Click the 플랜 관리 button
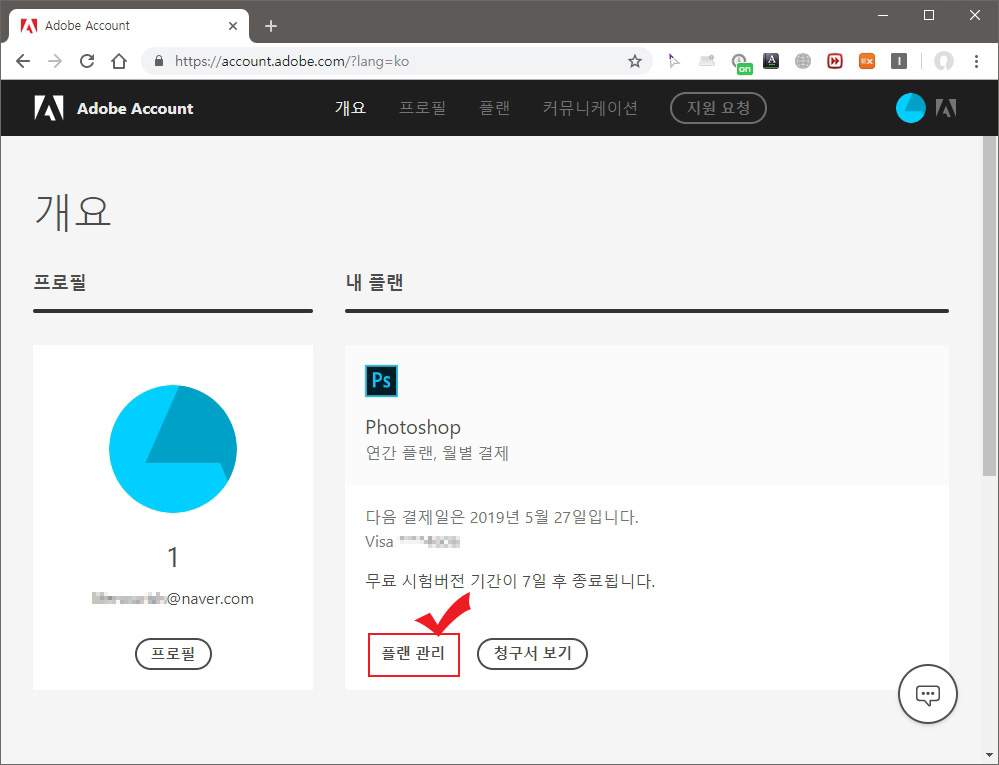Screen dimensions: 999x765 (x=413, y=654)
